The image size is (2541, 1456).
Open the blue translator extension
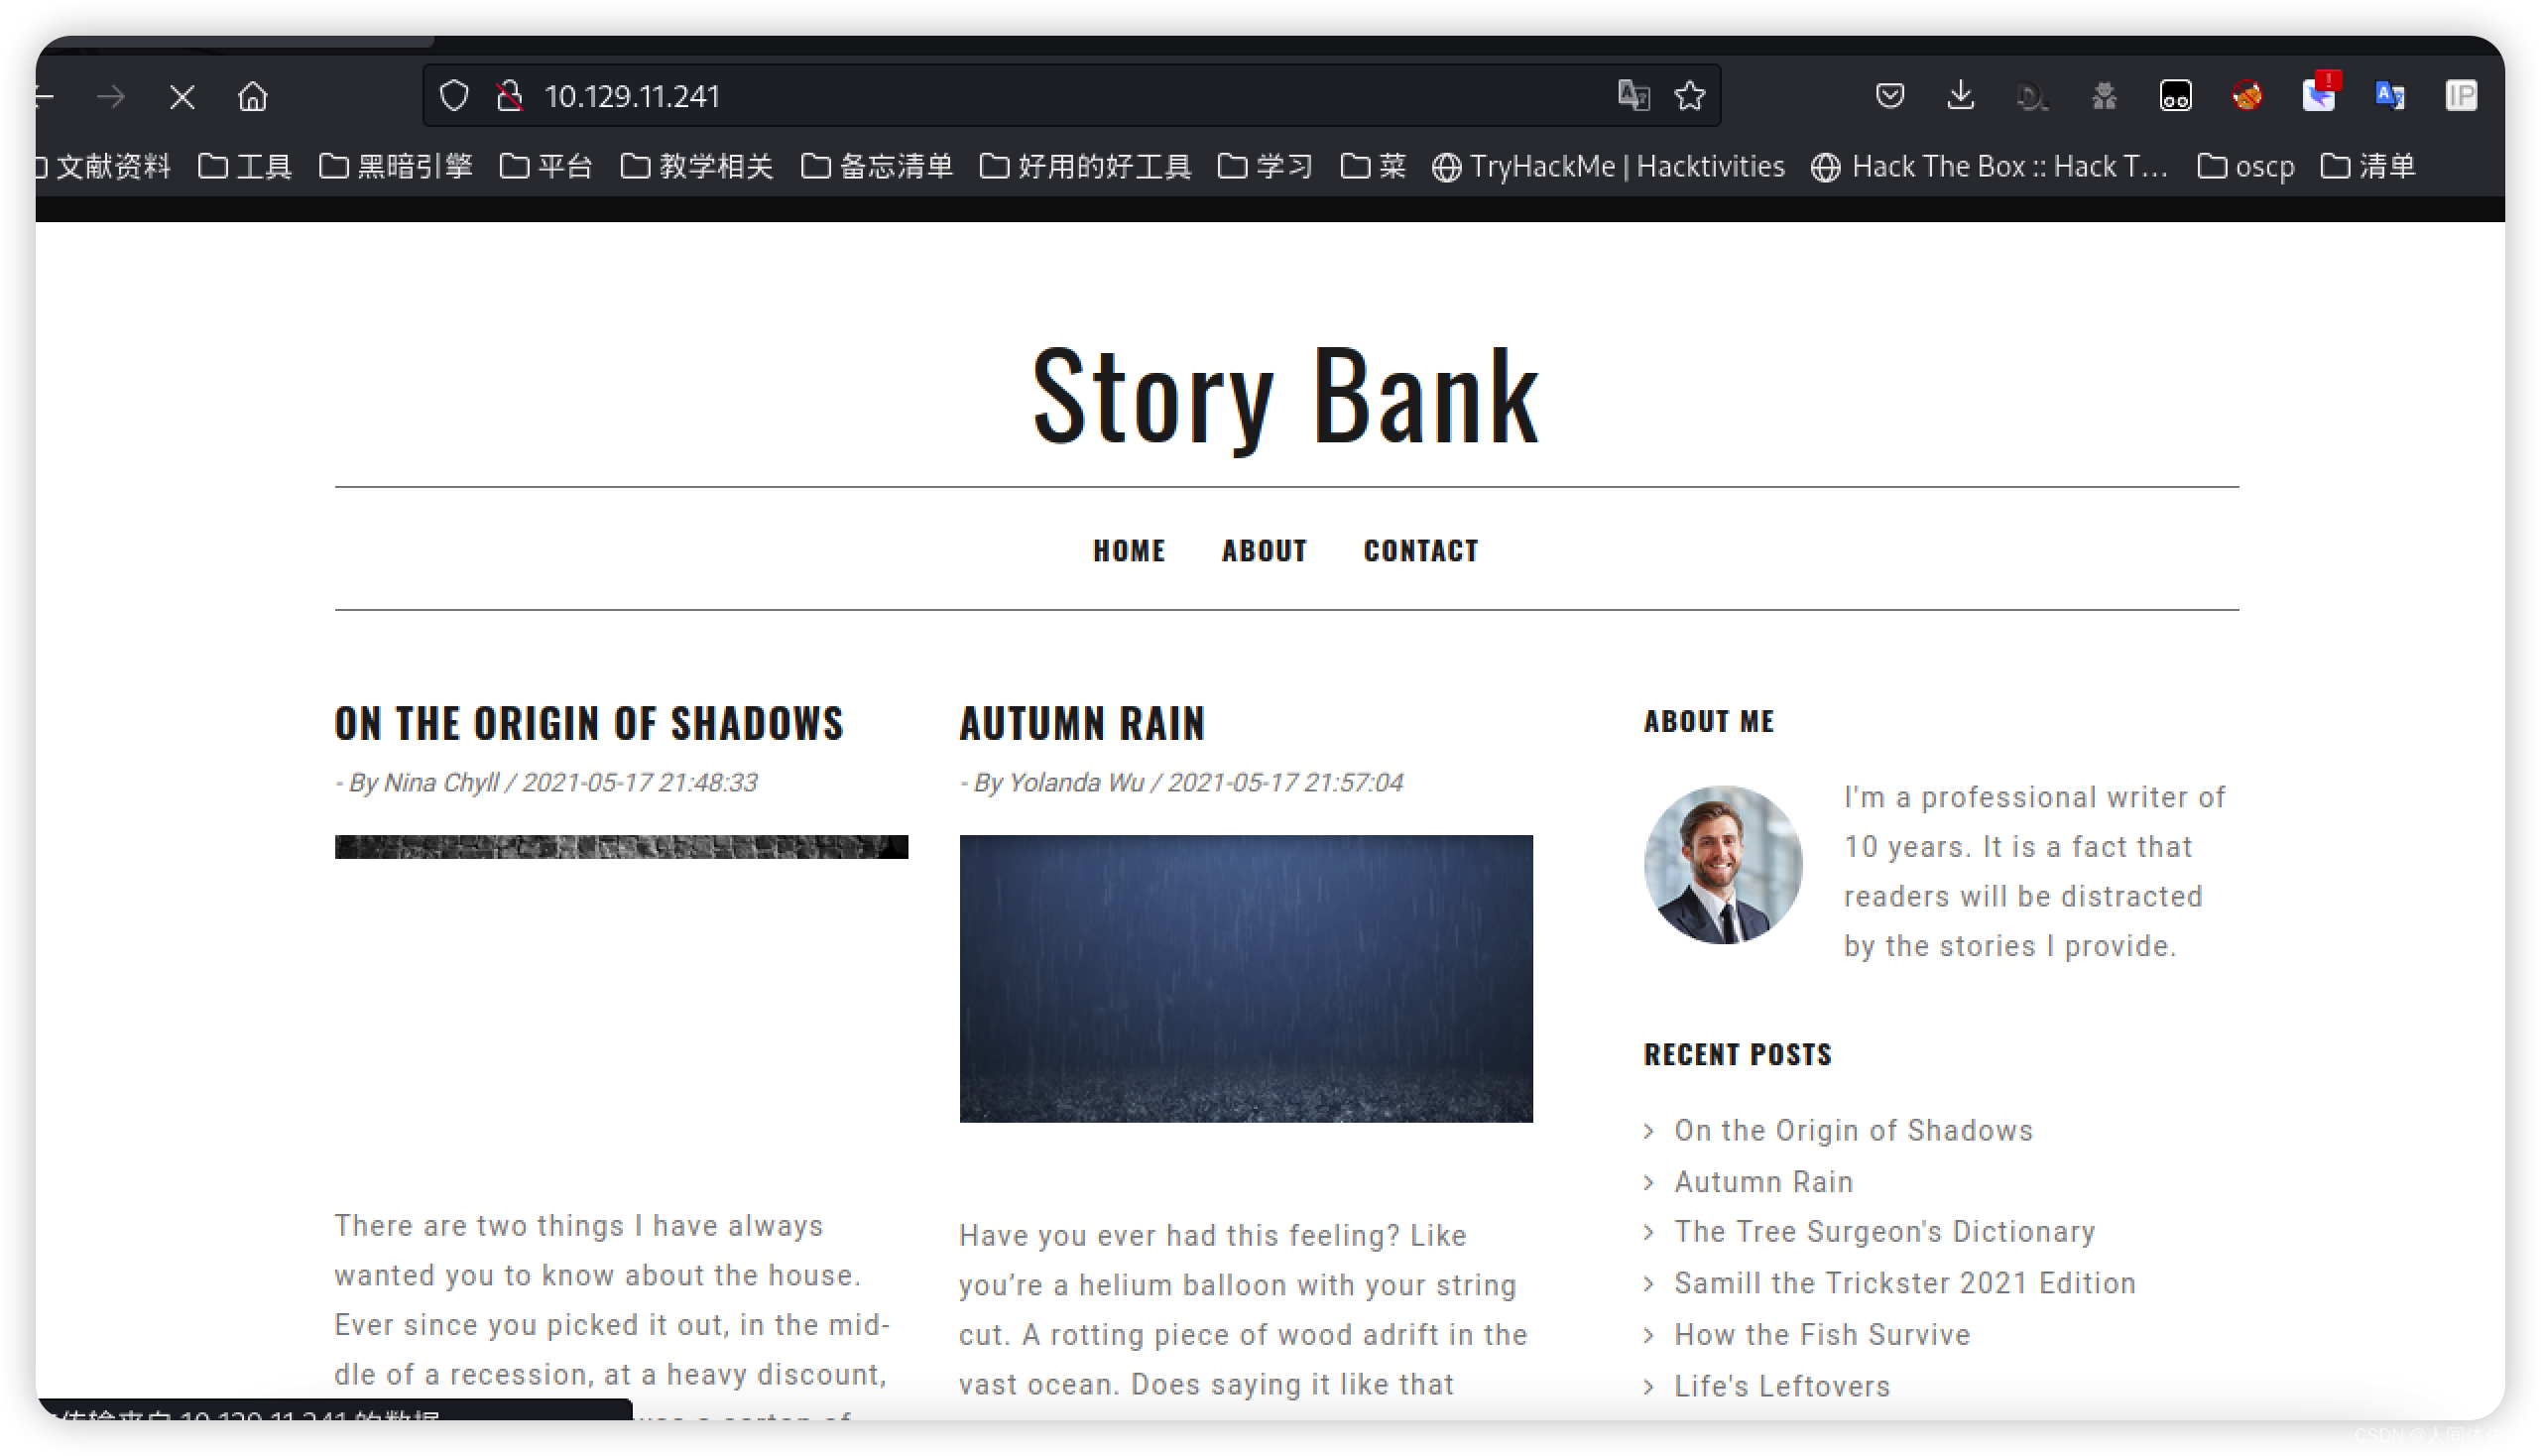tap(2389, 96)
